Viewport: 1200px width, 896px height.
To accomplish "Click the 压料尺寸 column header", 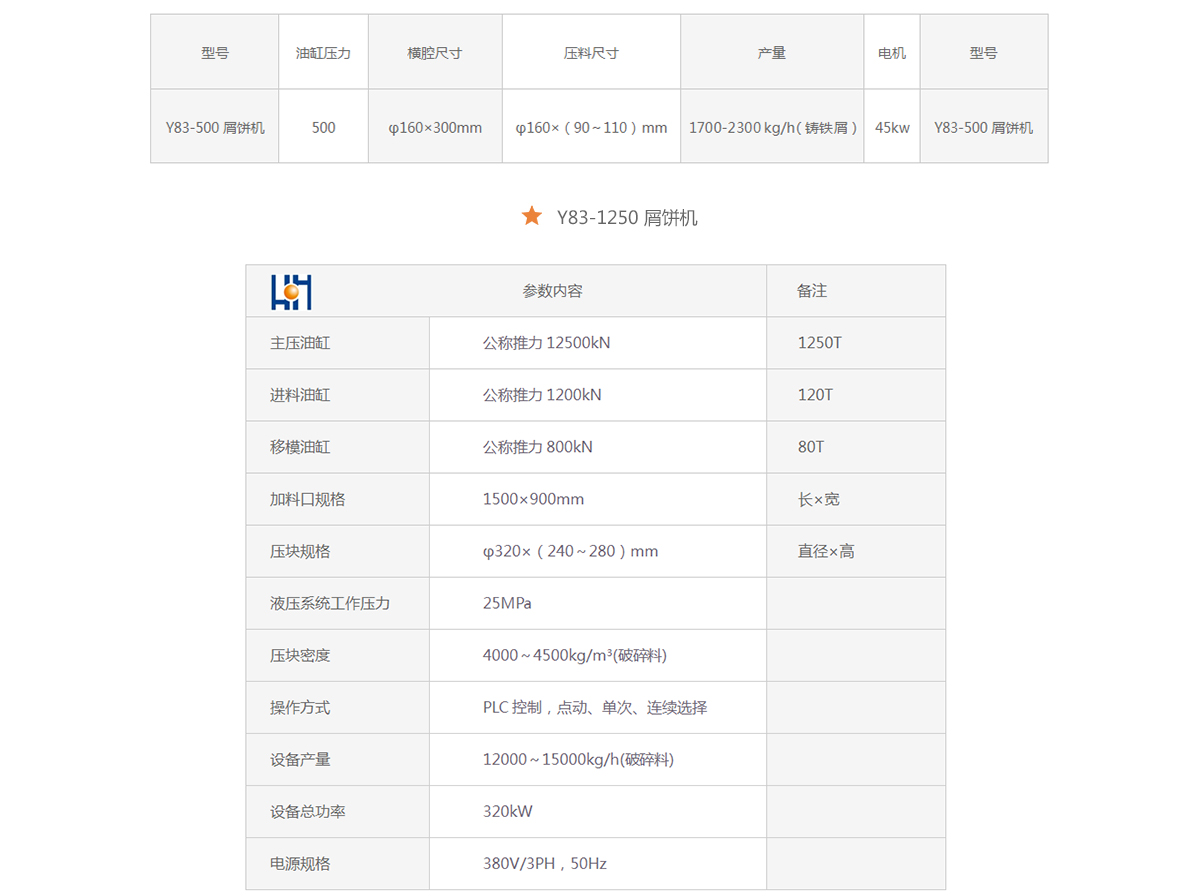I will pos(591,53).
